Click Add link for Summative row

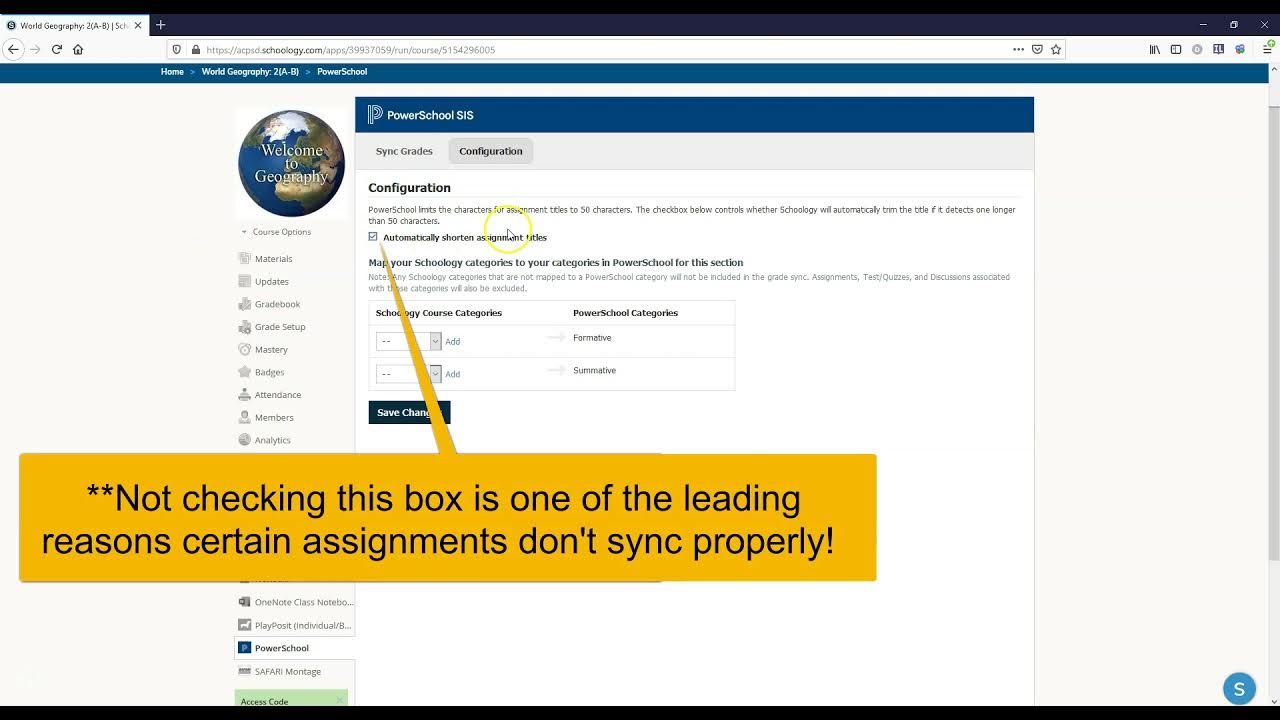[453, 374]
